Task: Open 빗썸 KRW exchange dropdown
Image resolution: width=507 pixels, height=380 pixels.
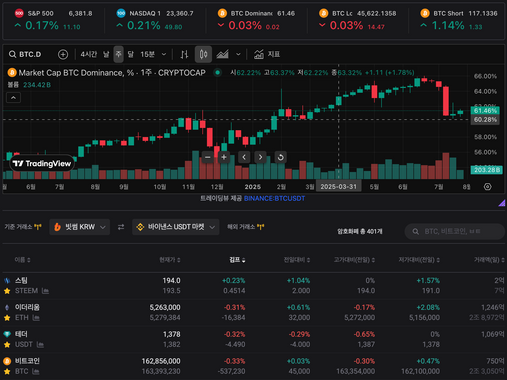Action: [x=80, y=227]
